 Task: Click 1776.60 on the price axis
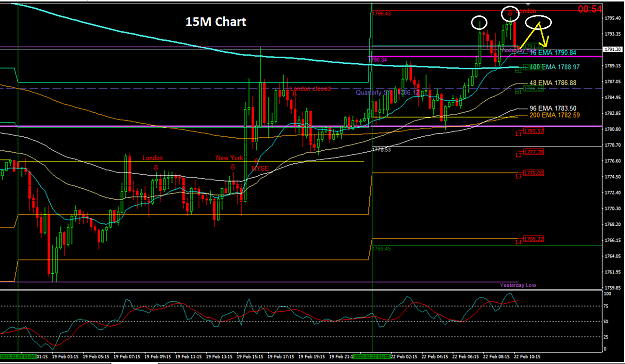(612, 161)
